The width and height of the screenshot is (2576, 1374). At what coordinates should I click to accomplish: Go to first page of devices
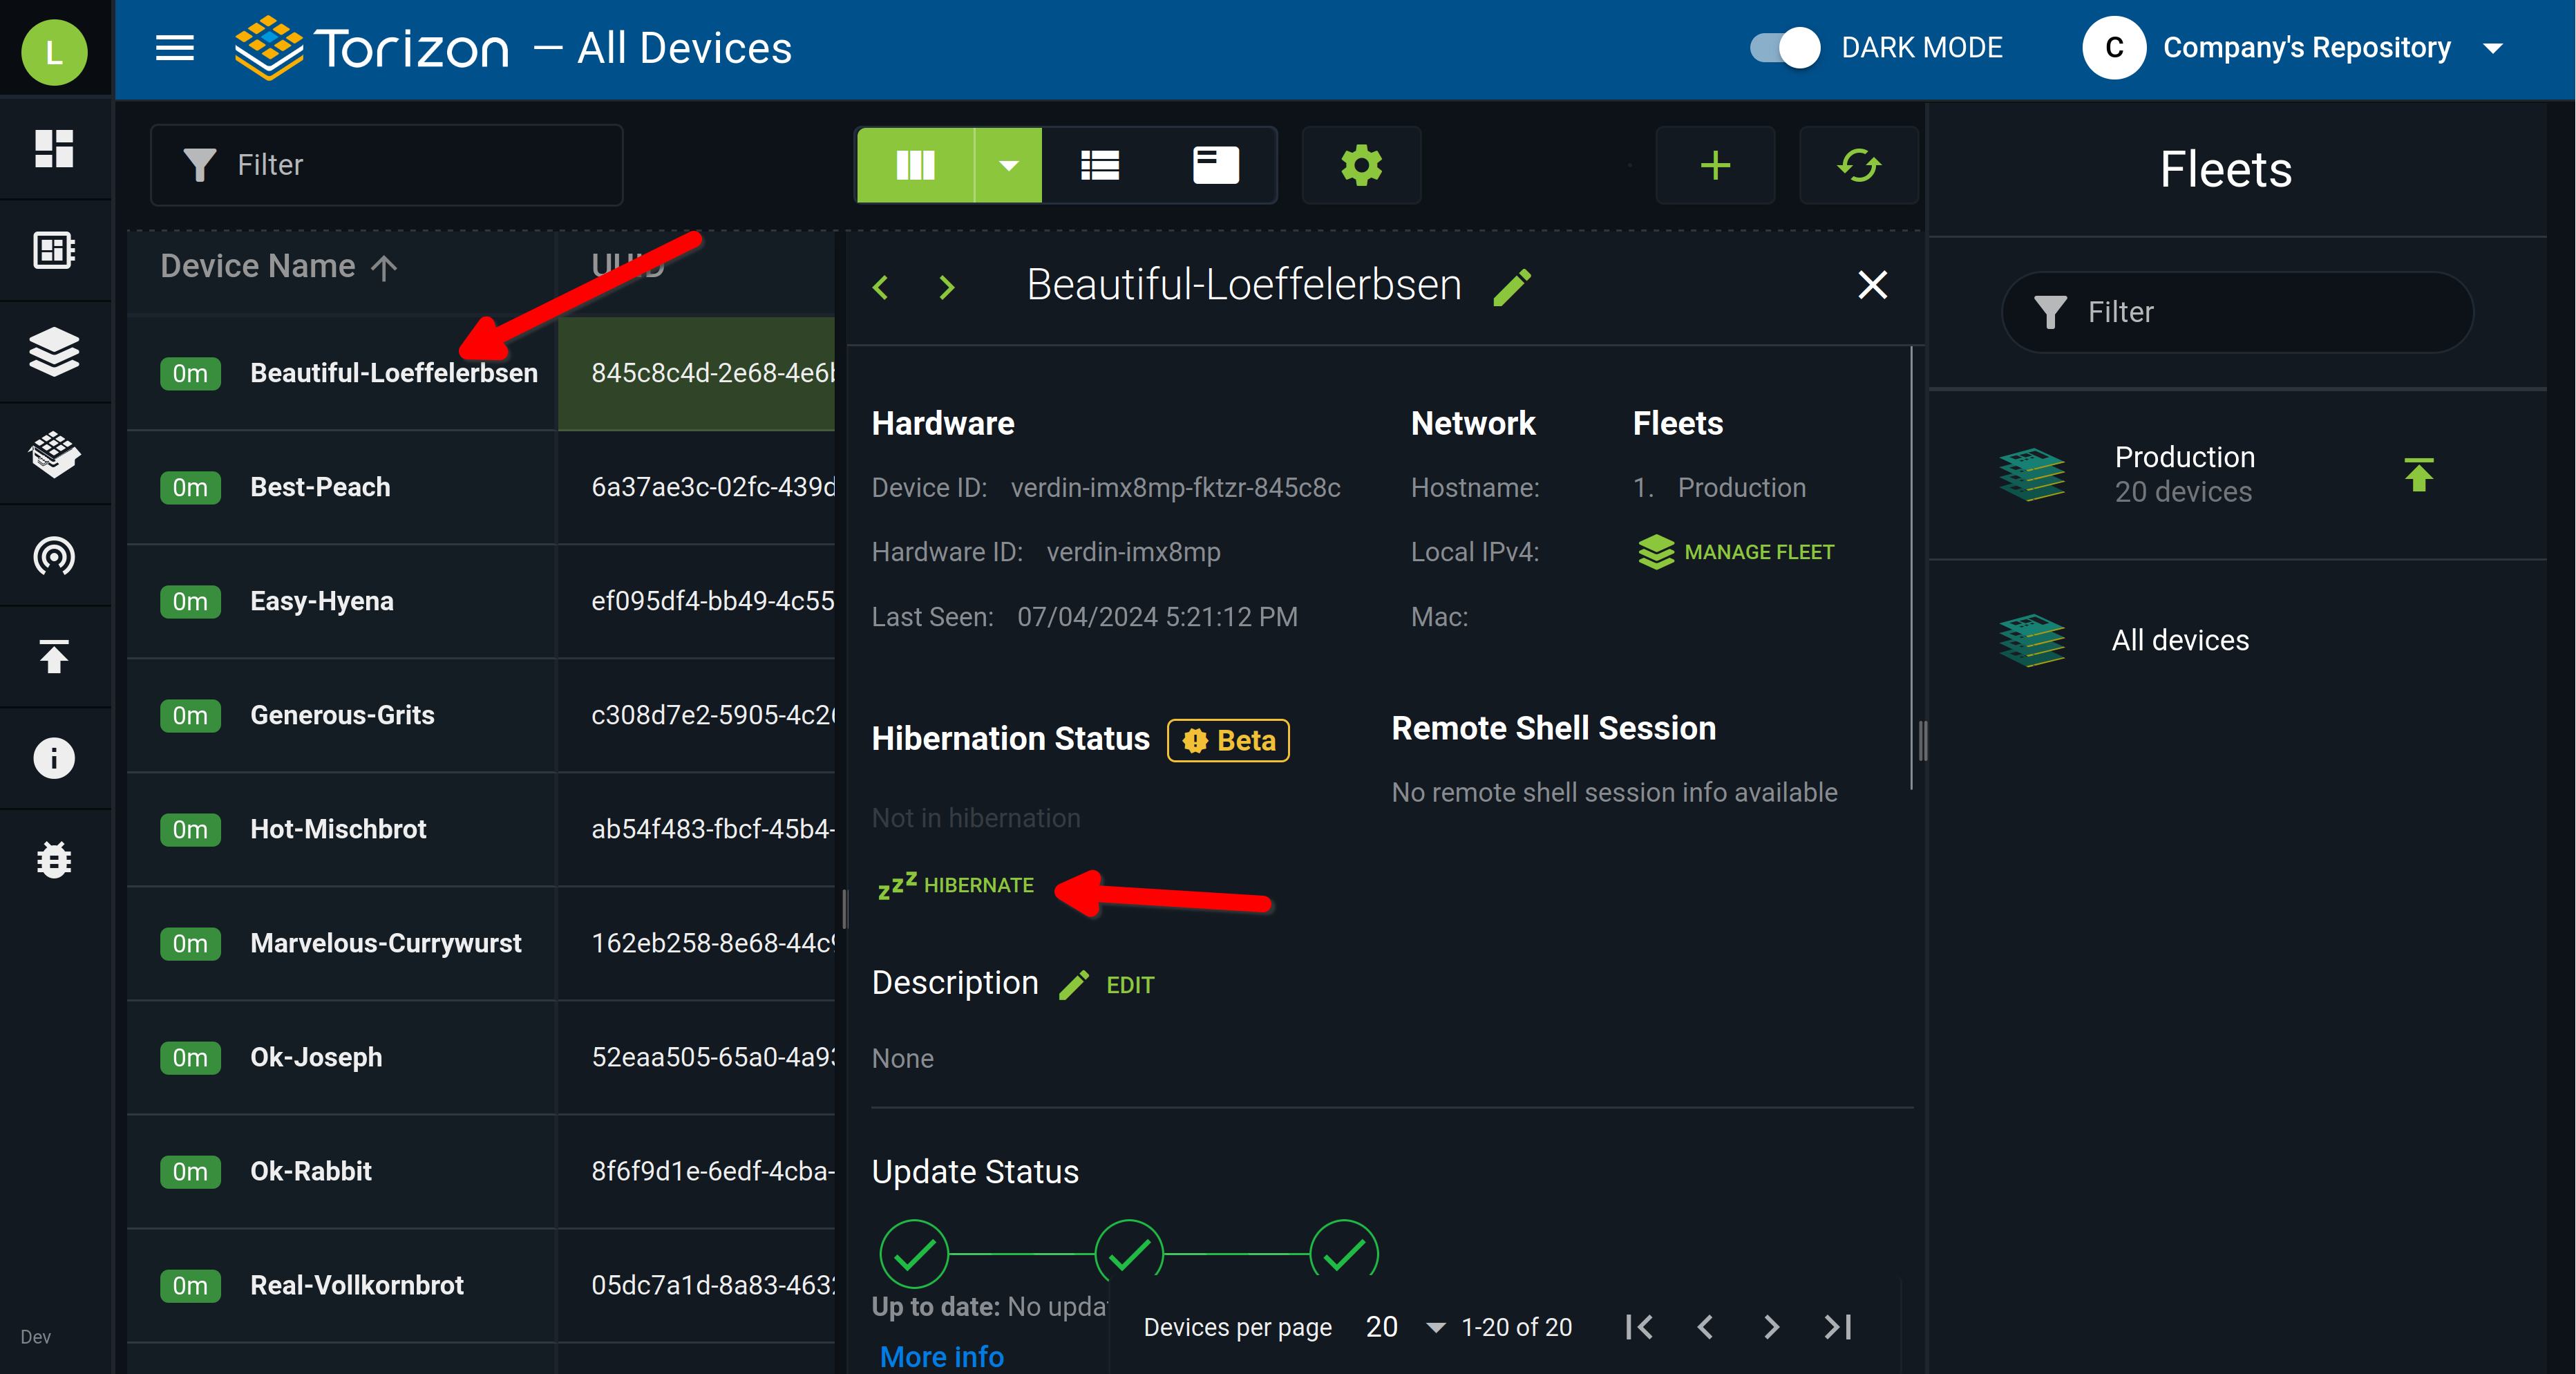point(1639,1327)
